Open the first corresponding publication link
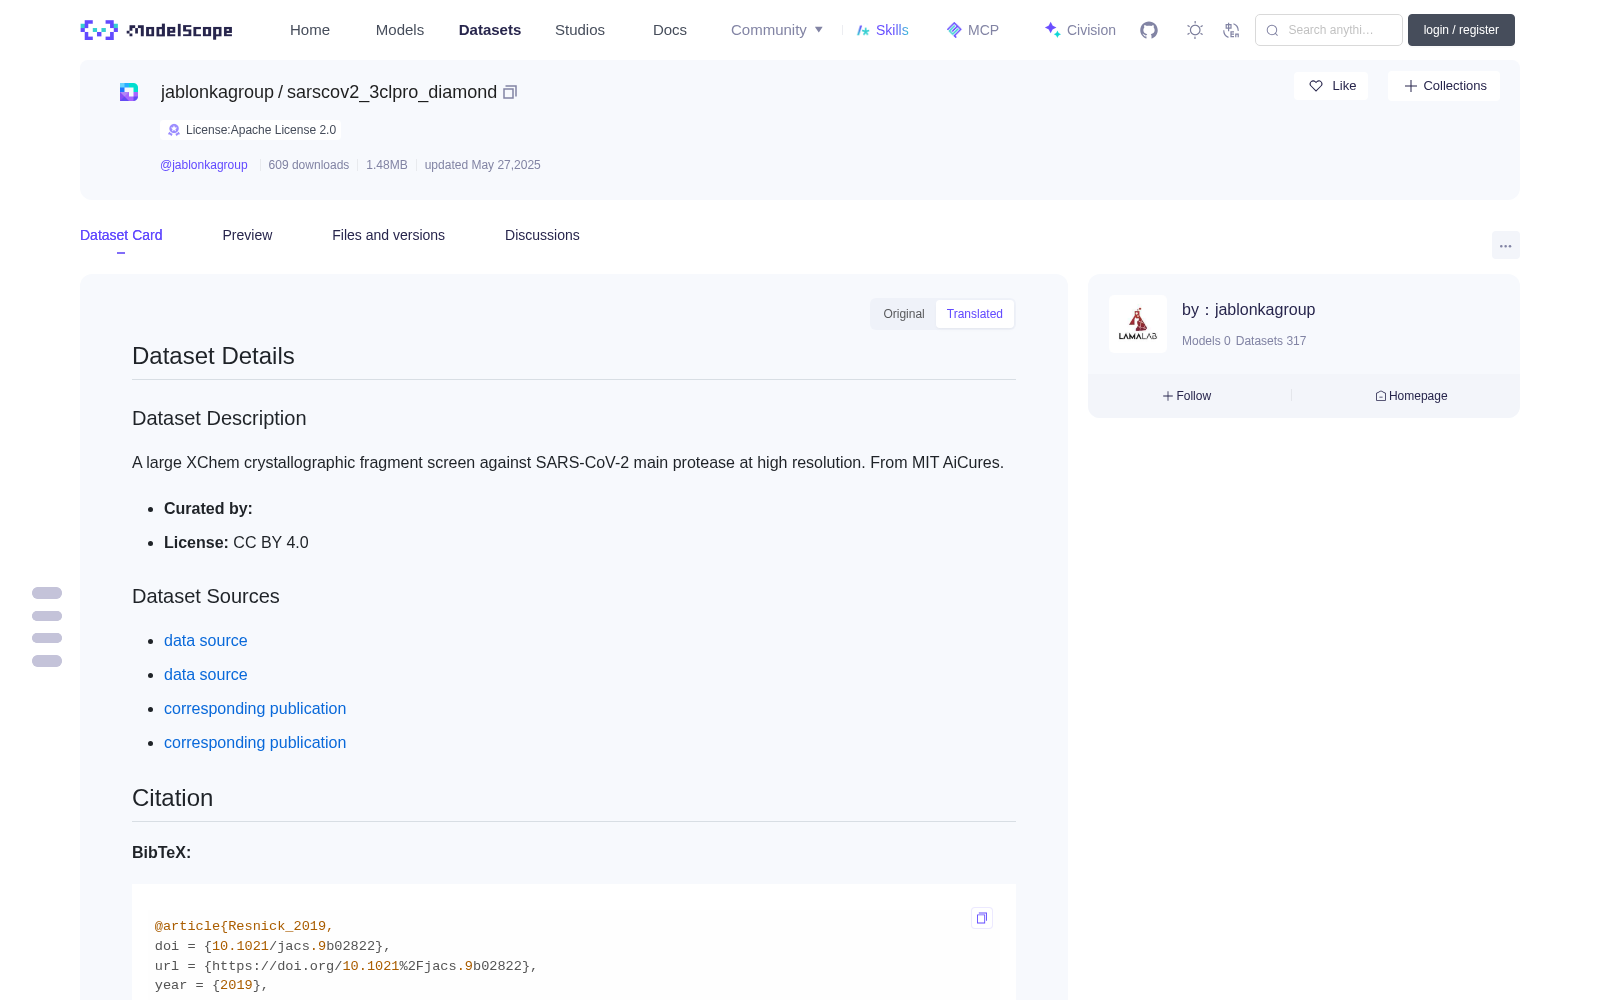 255,709
